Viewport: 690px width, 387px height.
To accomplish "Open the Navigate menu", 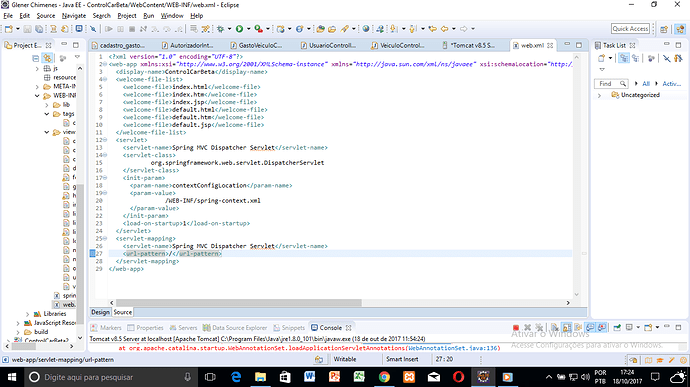I will pyautogui.click(x=74, y=16).
